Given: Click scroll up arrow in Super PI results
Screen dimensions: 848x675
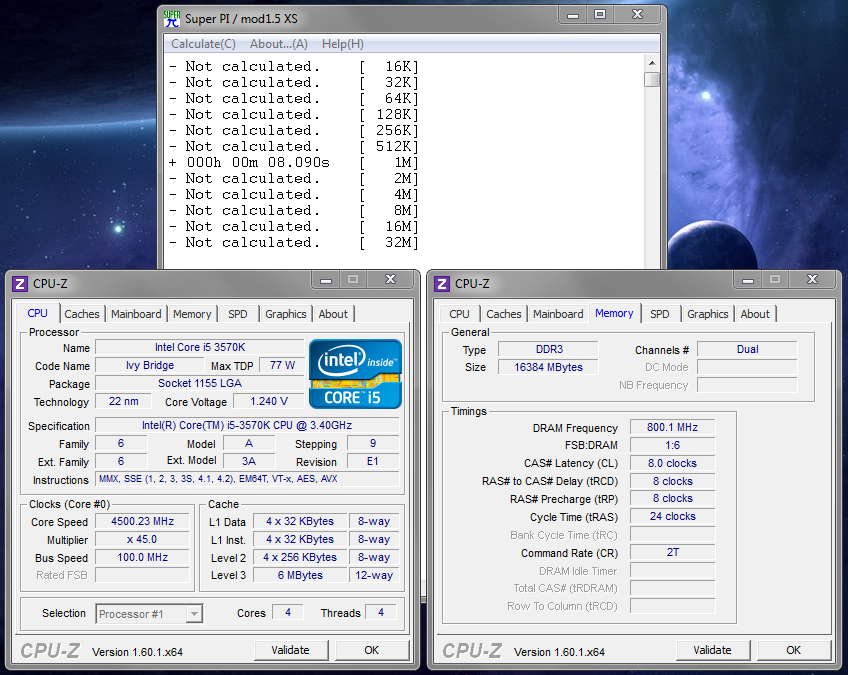Looking at the screenshot, I should (652, 63).
